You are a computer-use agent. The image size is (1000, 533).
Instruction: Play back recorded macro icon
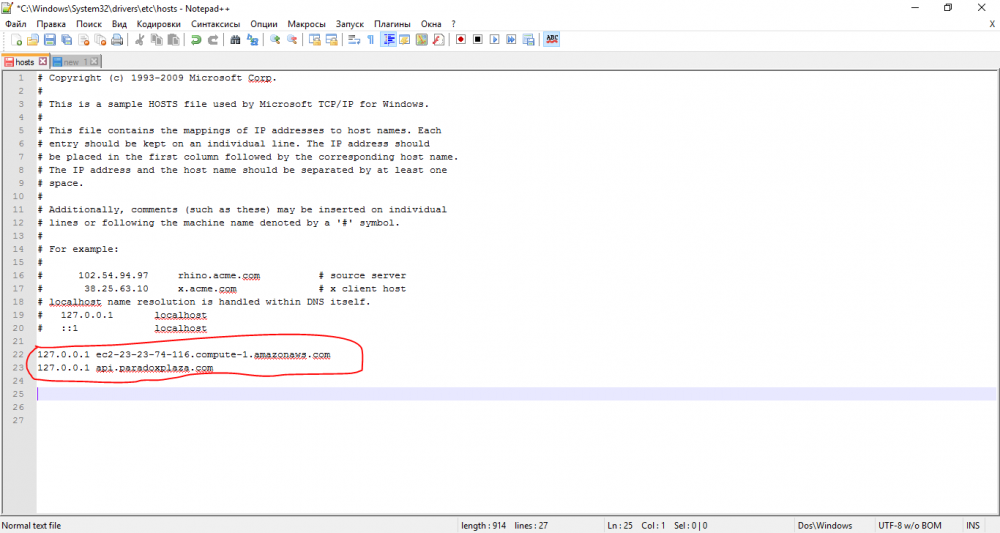[494, 40]
